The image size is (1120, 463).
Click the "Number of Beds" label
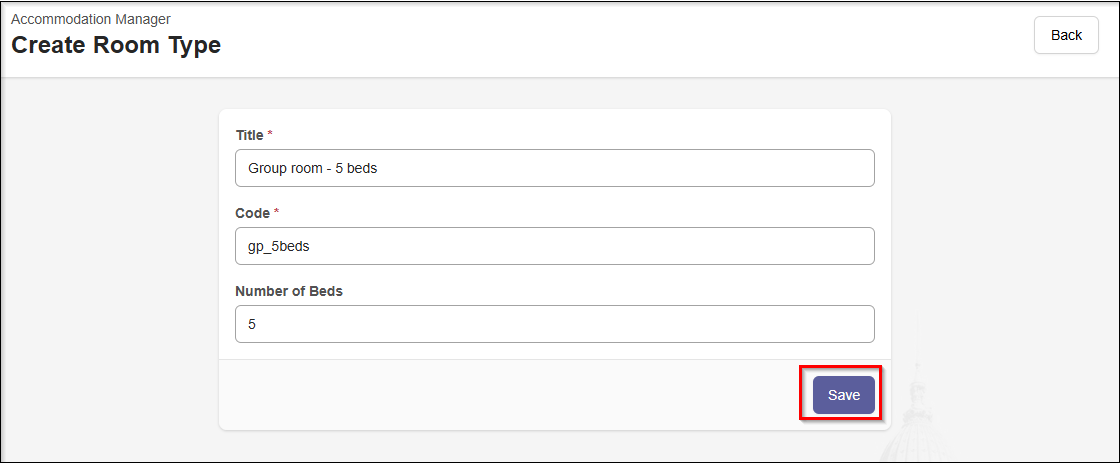(x=289, y=291)
